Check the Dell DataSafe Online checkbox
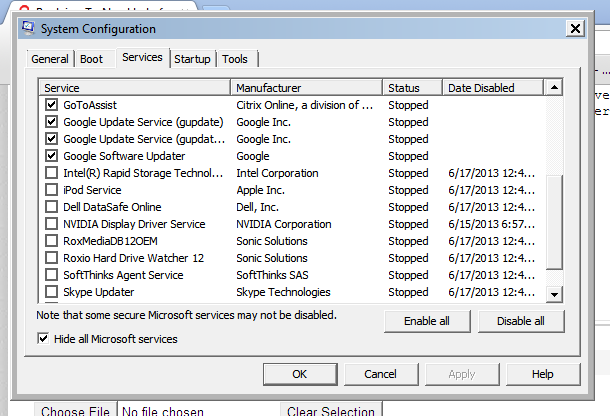 (x=51, y=207)
